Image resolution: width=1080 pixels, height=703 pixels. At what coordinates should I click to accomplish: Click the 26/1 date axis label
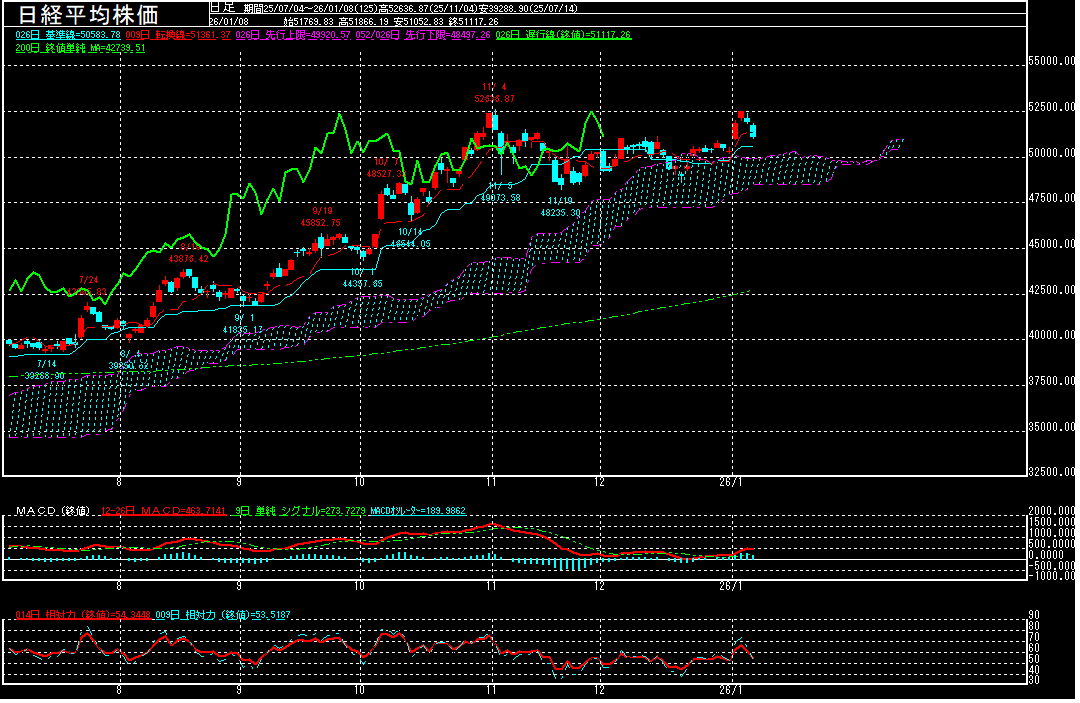[734, 481]
